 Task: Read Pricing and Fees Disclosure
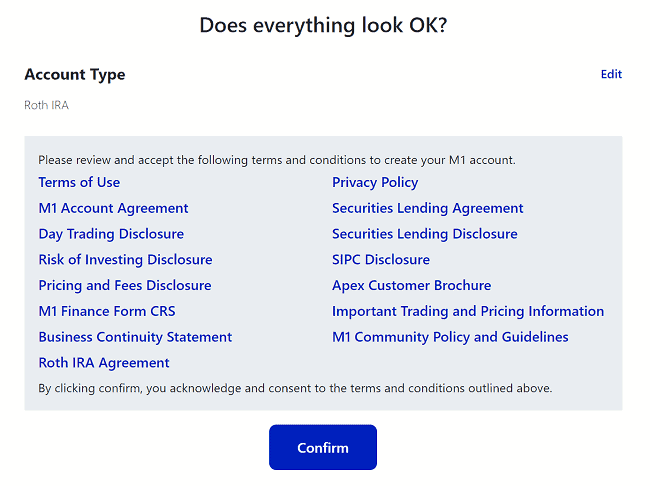(125, 286)
